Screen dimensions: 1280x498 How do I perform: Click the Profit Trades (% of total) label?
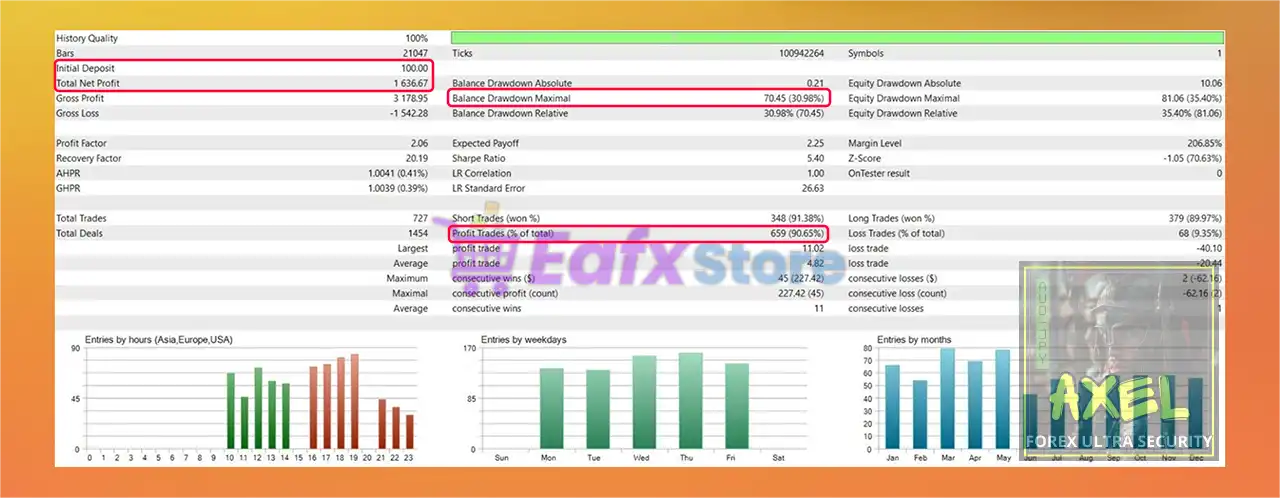(x=503, y=233)
